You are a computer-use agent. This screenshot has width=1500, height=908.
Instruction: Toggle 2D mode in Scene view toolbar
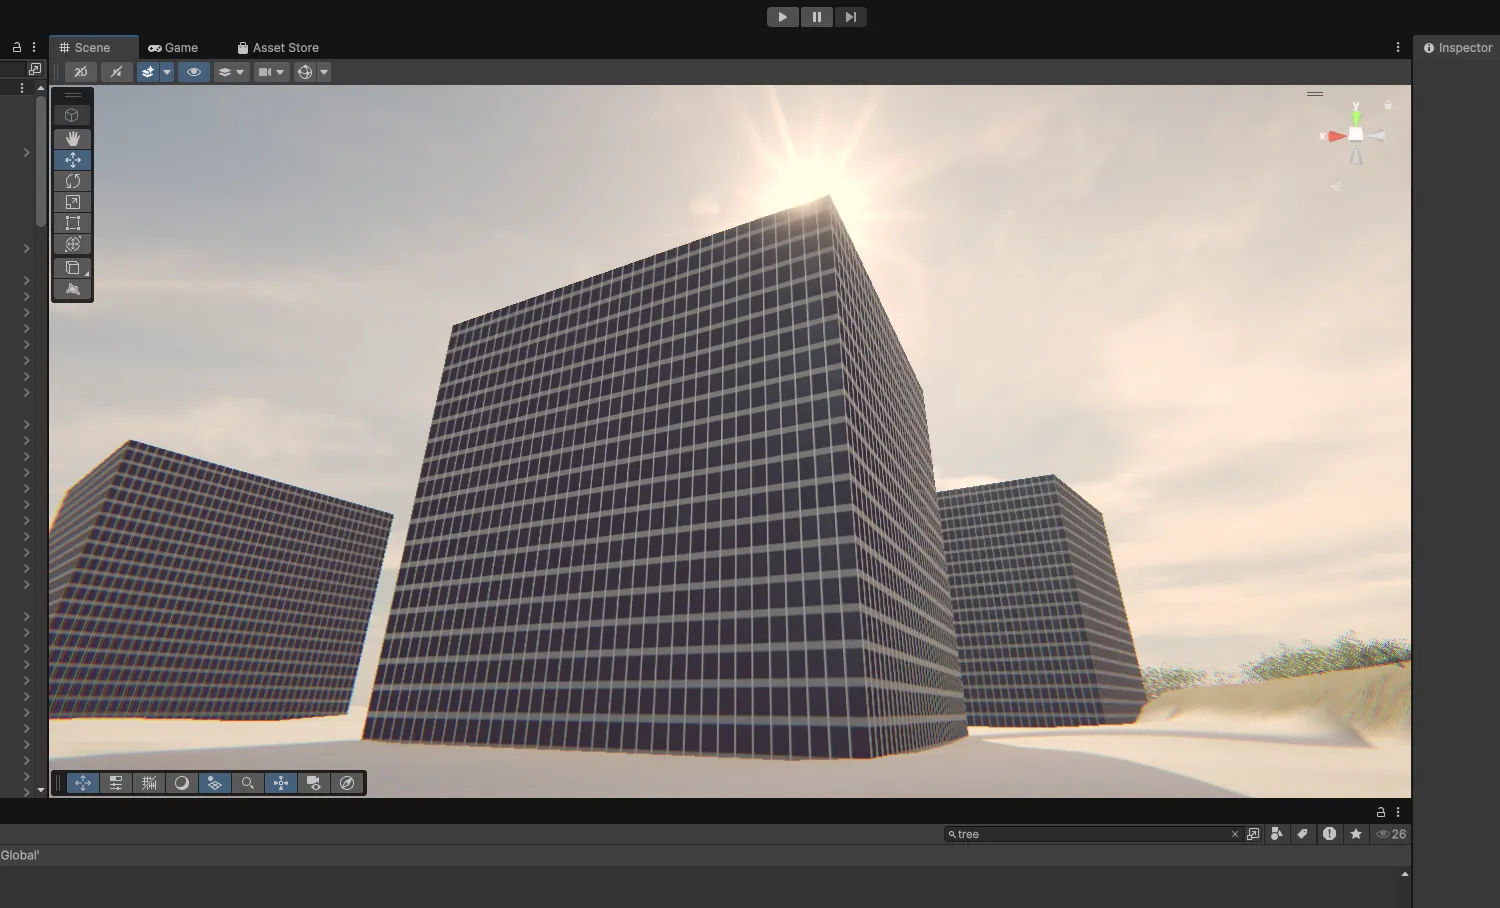pos(81,72)
